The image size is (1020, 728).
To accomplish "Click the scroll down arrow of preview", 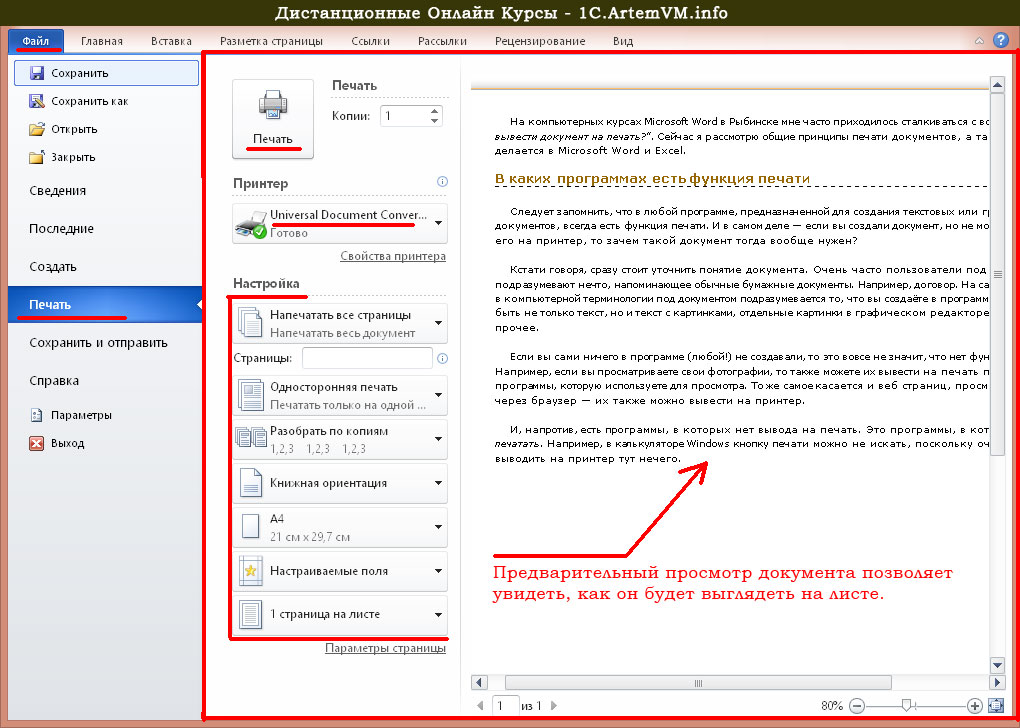I will pos(997,665).
